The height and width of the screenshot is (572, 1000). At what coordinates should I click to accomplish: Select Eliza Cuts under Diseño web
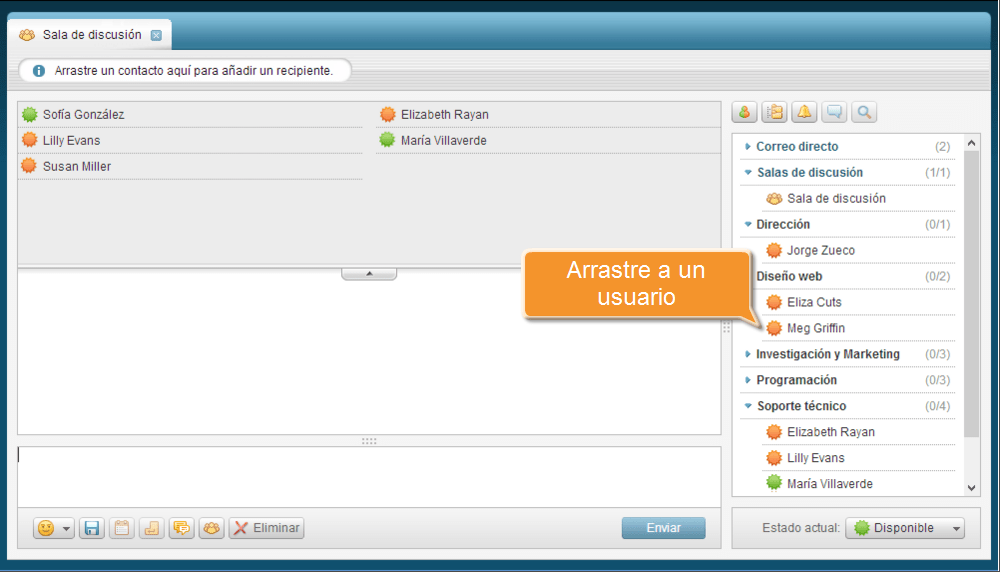click(814, 302)
